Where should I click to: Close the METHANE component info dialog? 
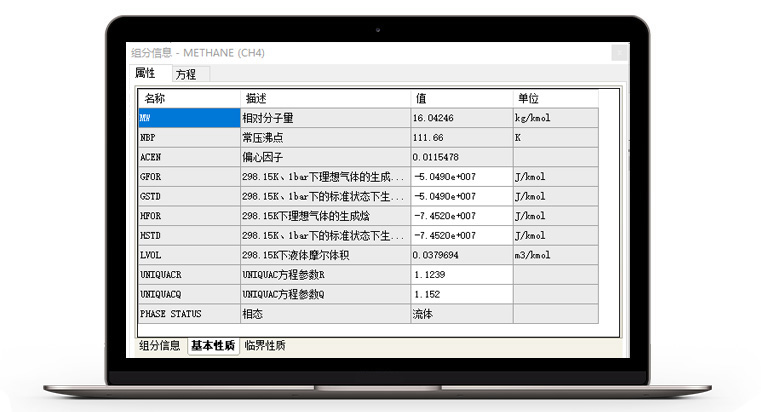(620, 53)
